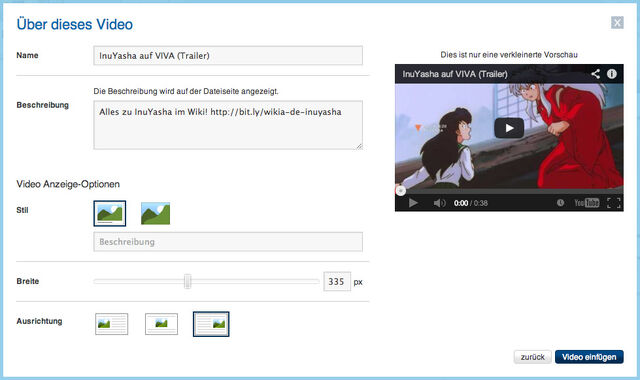Select the style with caption thumbnail
This screenshot has width=640, height=380.
point(110,213)
